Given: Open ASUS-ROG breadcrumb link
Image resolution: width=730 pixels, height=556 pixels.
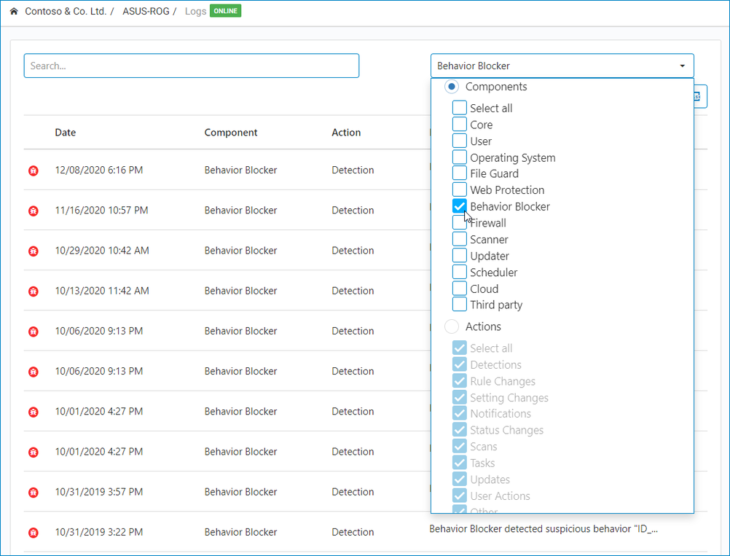Looking at the screenshot, I should (146, 11).
